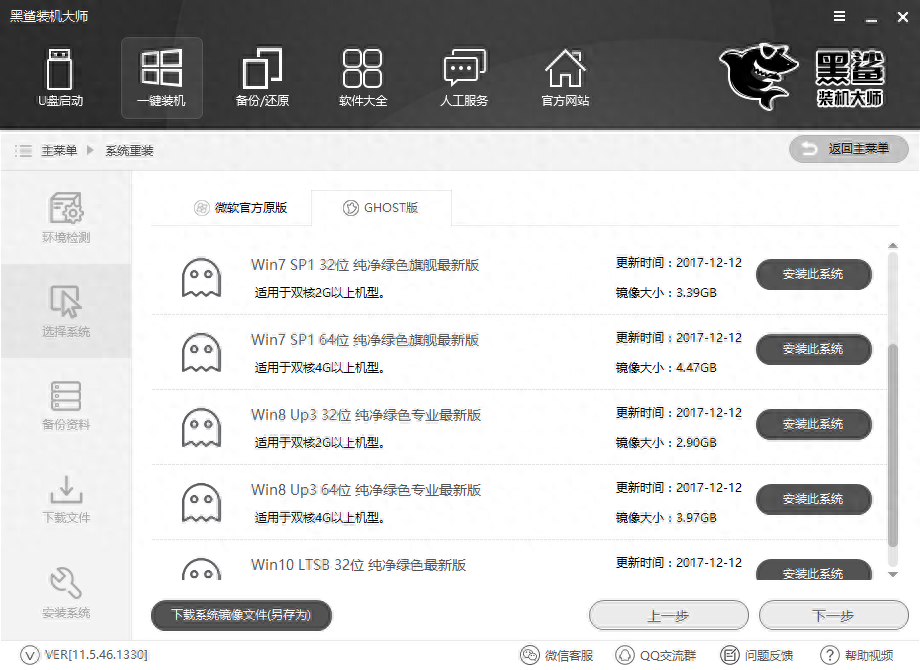
Task: Open the U盘启动 (USB boot) tool
Action: tap(60, 78)
